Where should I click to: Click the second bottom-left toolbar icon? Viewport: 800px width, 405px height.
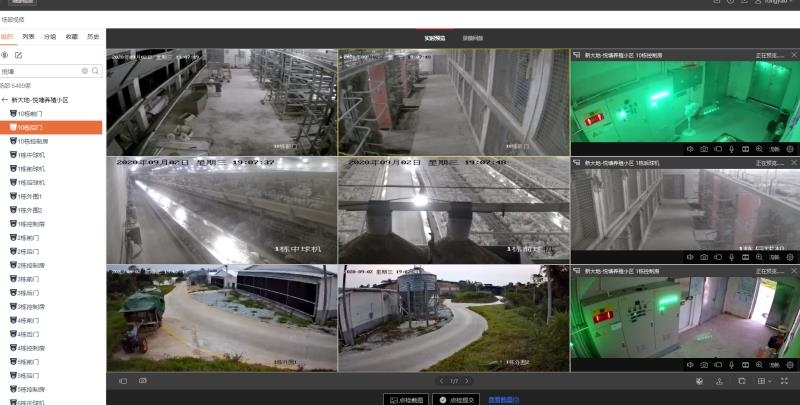click(x=142, y=381)
